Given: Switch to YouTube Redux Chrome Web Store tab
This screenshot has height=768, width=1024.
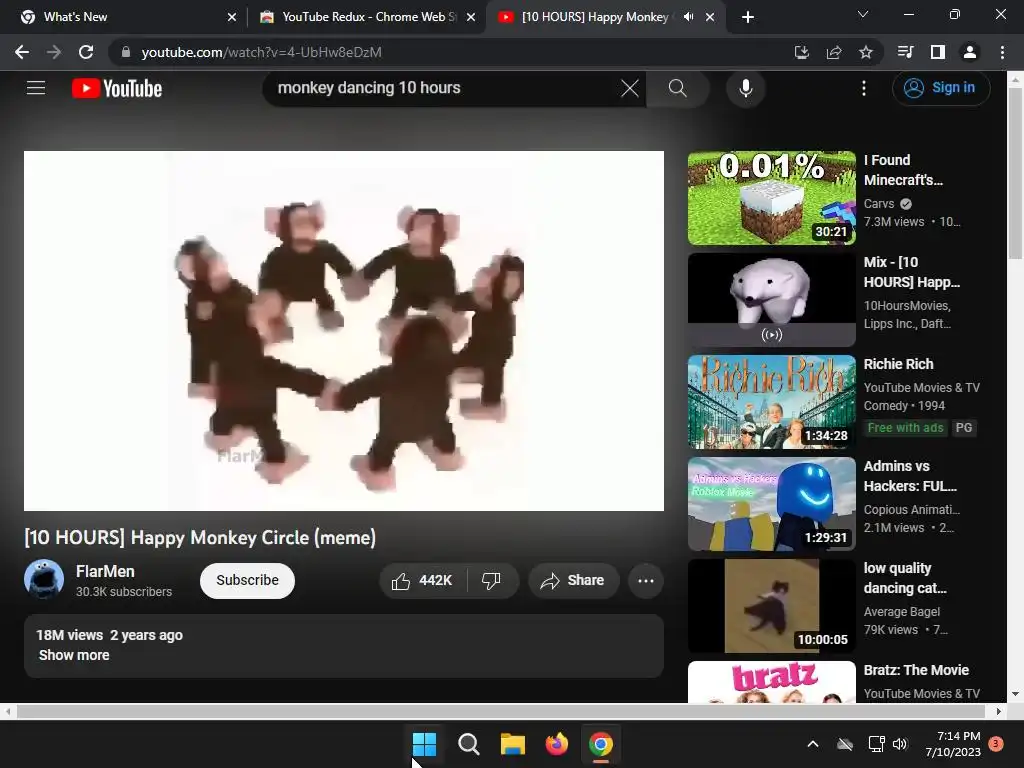Looking at the screenshot, I should (366, 17).
